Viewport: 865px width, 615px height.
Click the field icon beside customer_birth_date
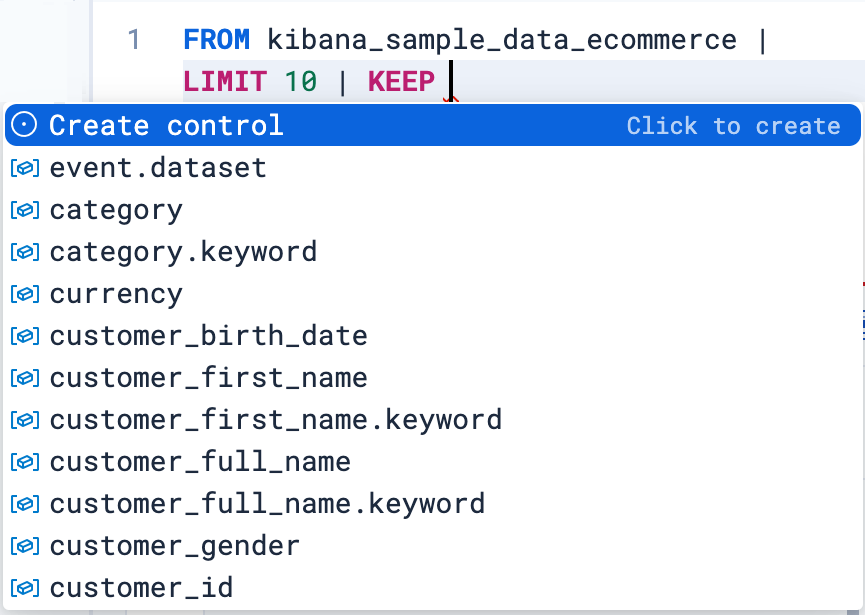pos(25,335)
